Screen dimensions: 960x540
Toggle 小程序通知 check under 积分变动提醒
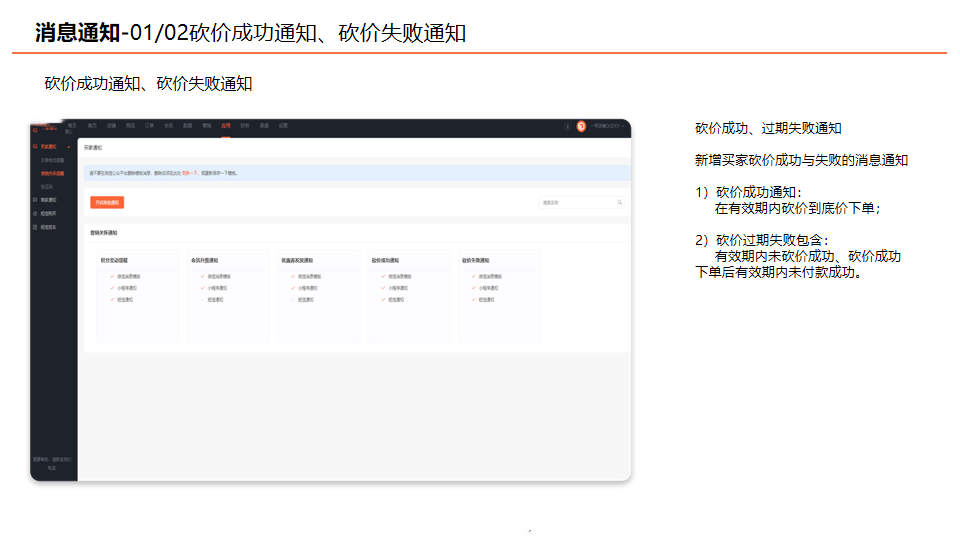tap(112, 288)
